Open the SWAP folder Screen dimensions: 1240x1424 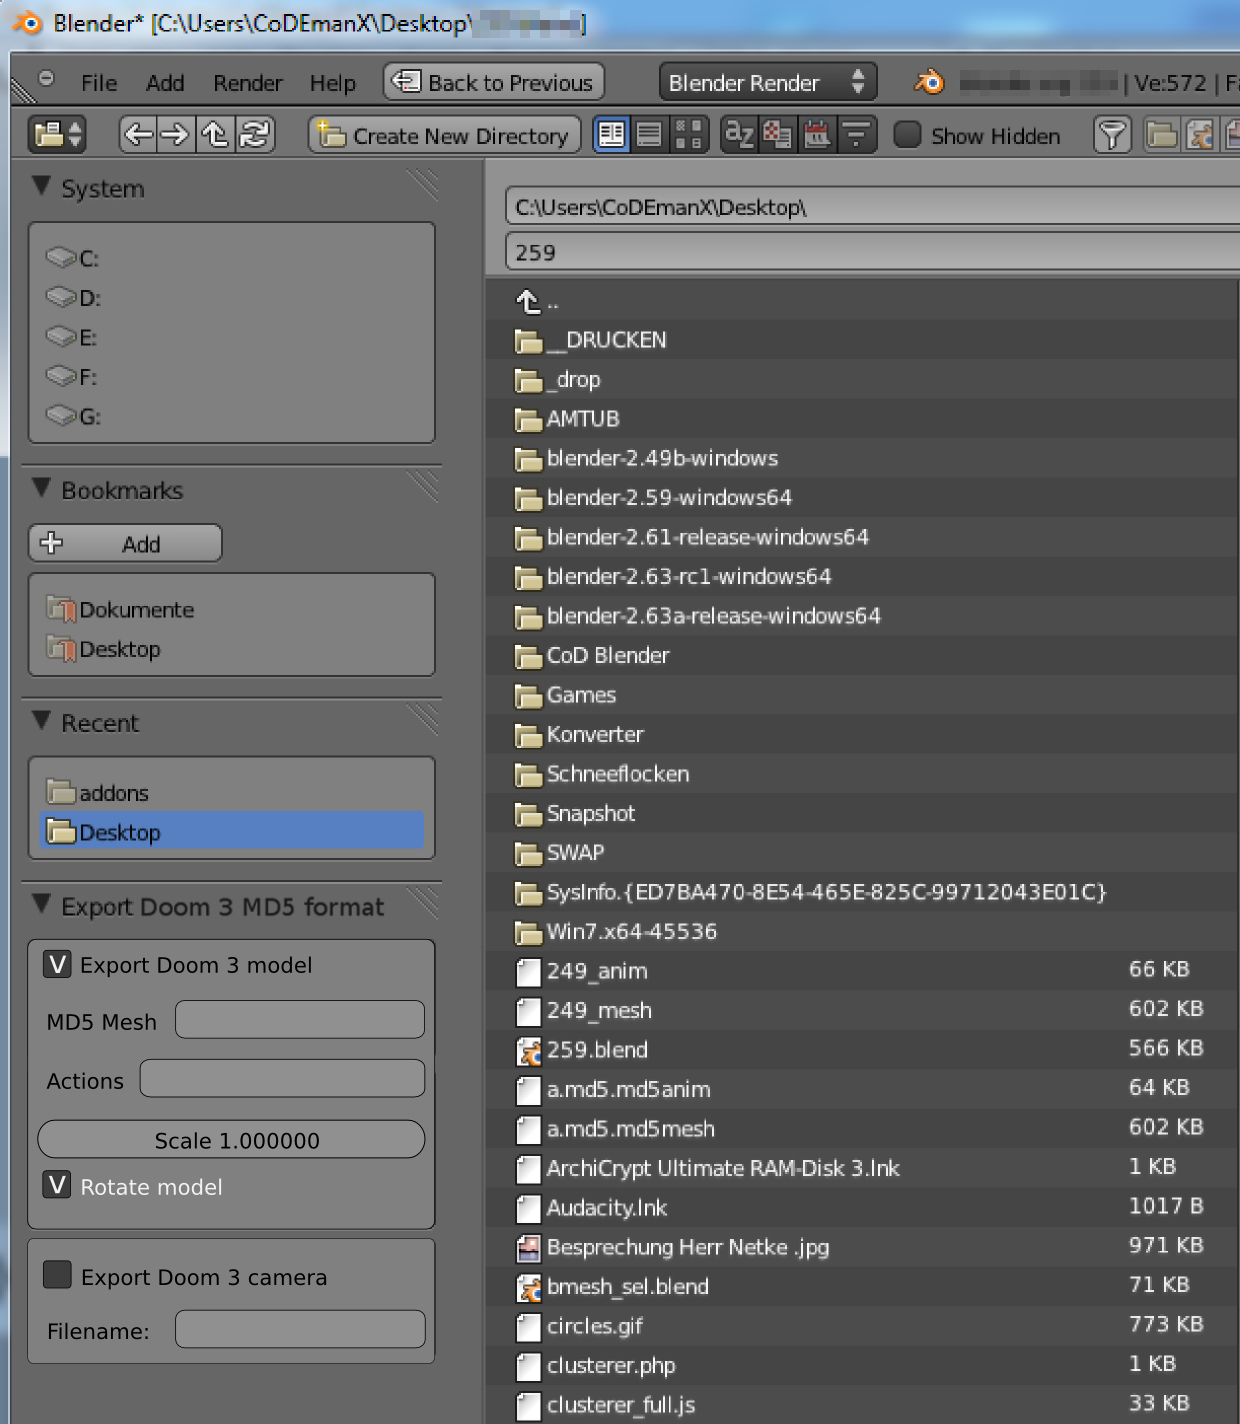862,852
